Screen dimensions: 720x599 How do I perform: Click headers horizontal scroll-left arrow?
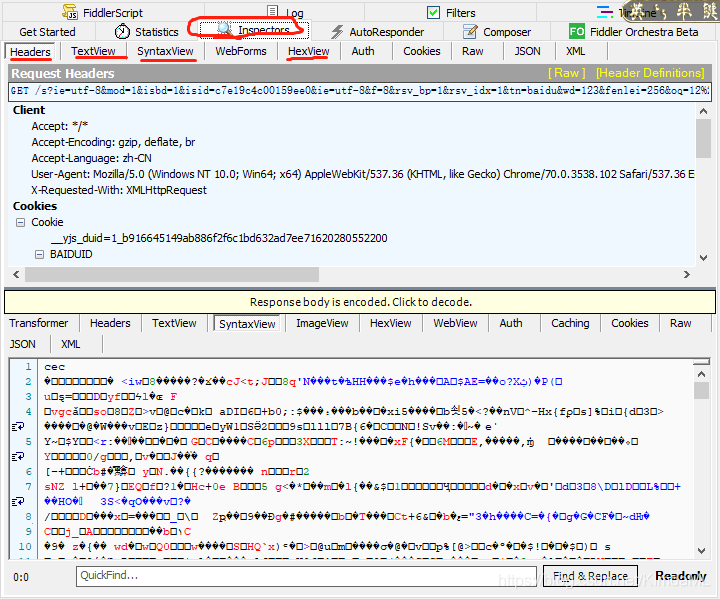[17, 275]
